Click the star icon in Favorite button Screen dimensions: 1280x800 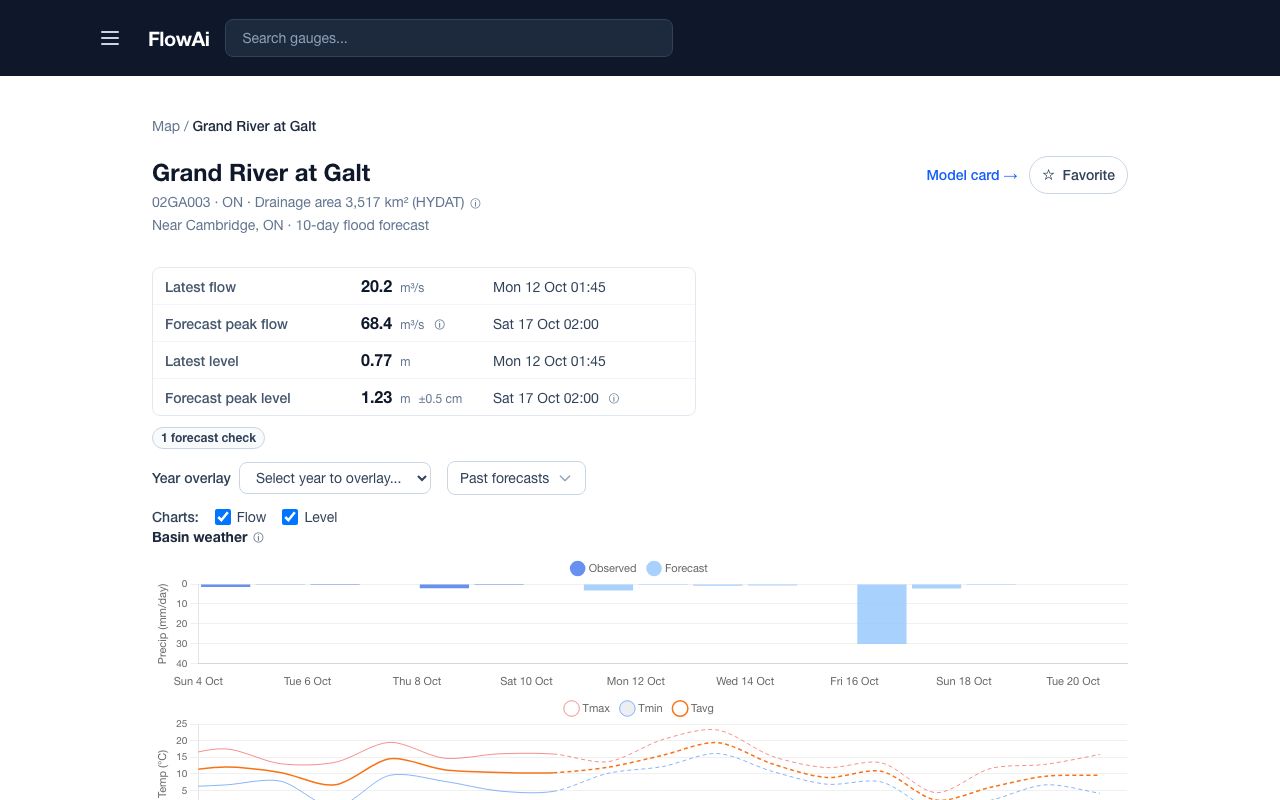tap(1048, 175)
